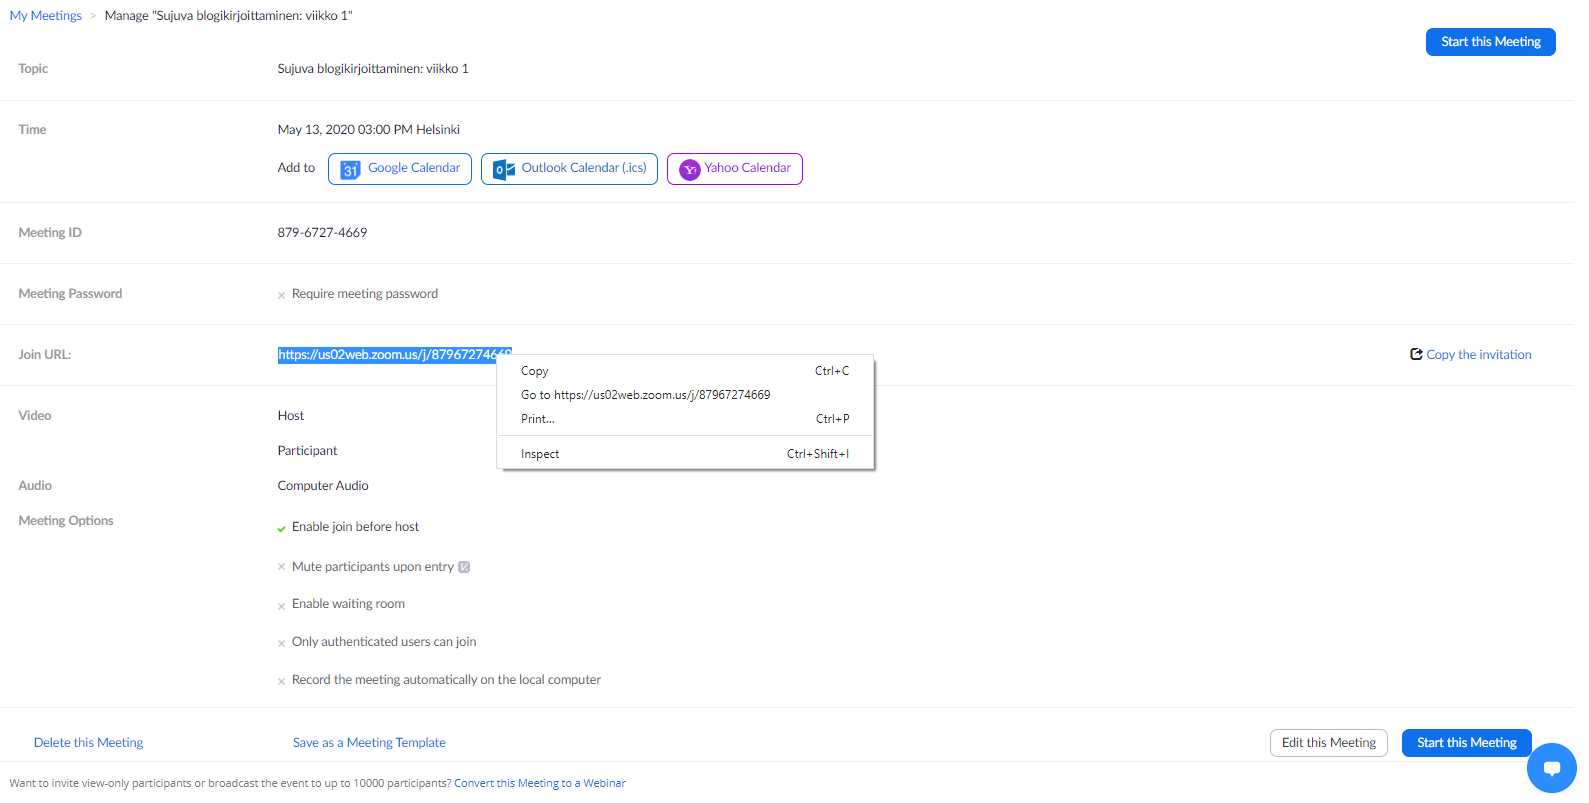1589x803 pixels.
Task: Select Print... from the context menu
Action: tap(538, 419)
